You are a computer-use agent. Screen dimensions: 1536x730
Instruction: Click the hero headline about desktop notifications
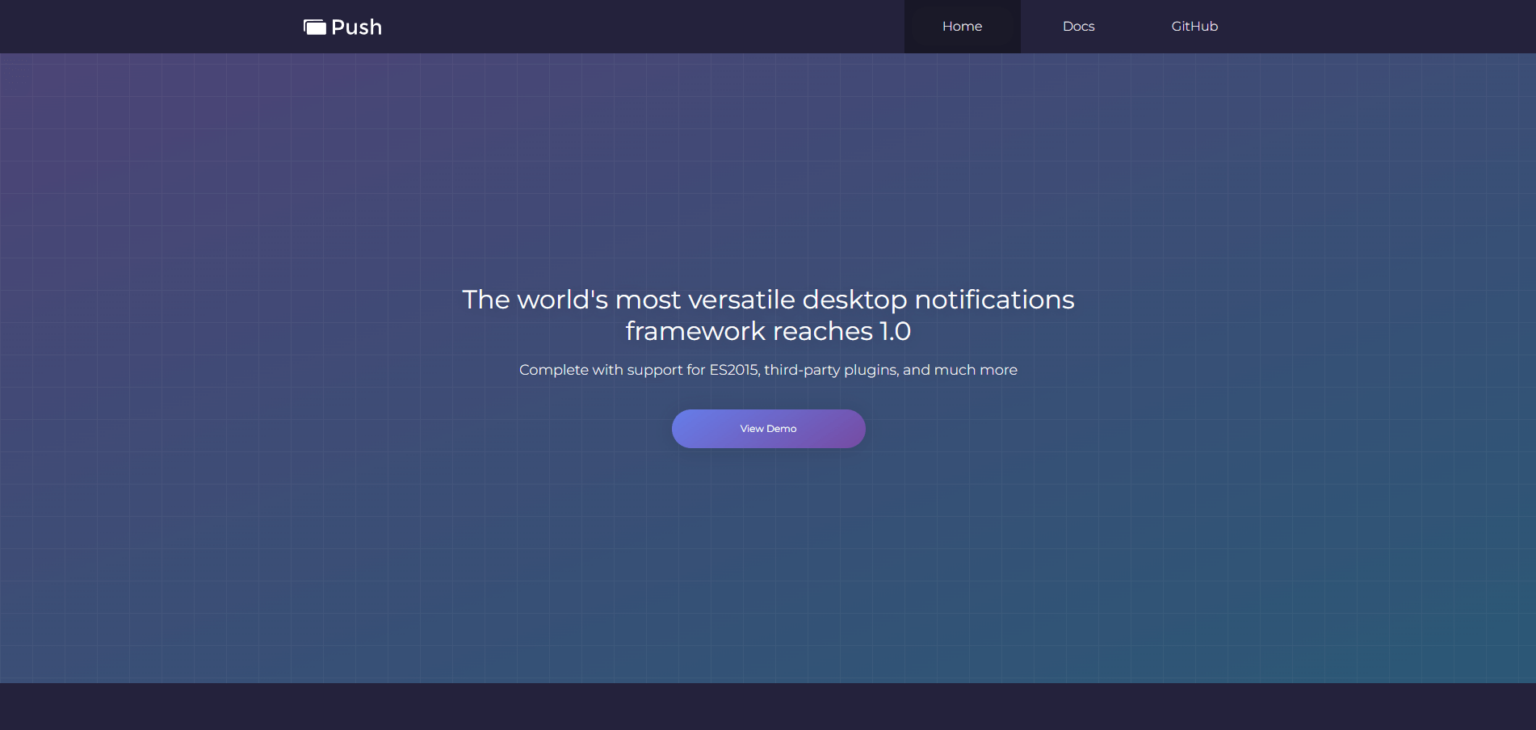click(x=768, y=314)
